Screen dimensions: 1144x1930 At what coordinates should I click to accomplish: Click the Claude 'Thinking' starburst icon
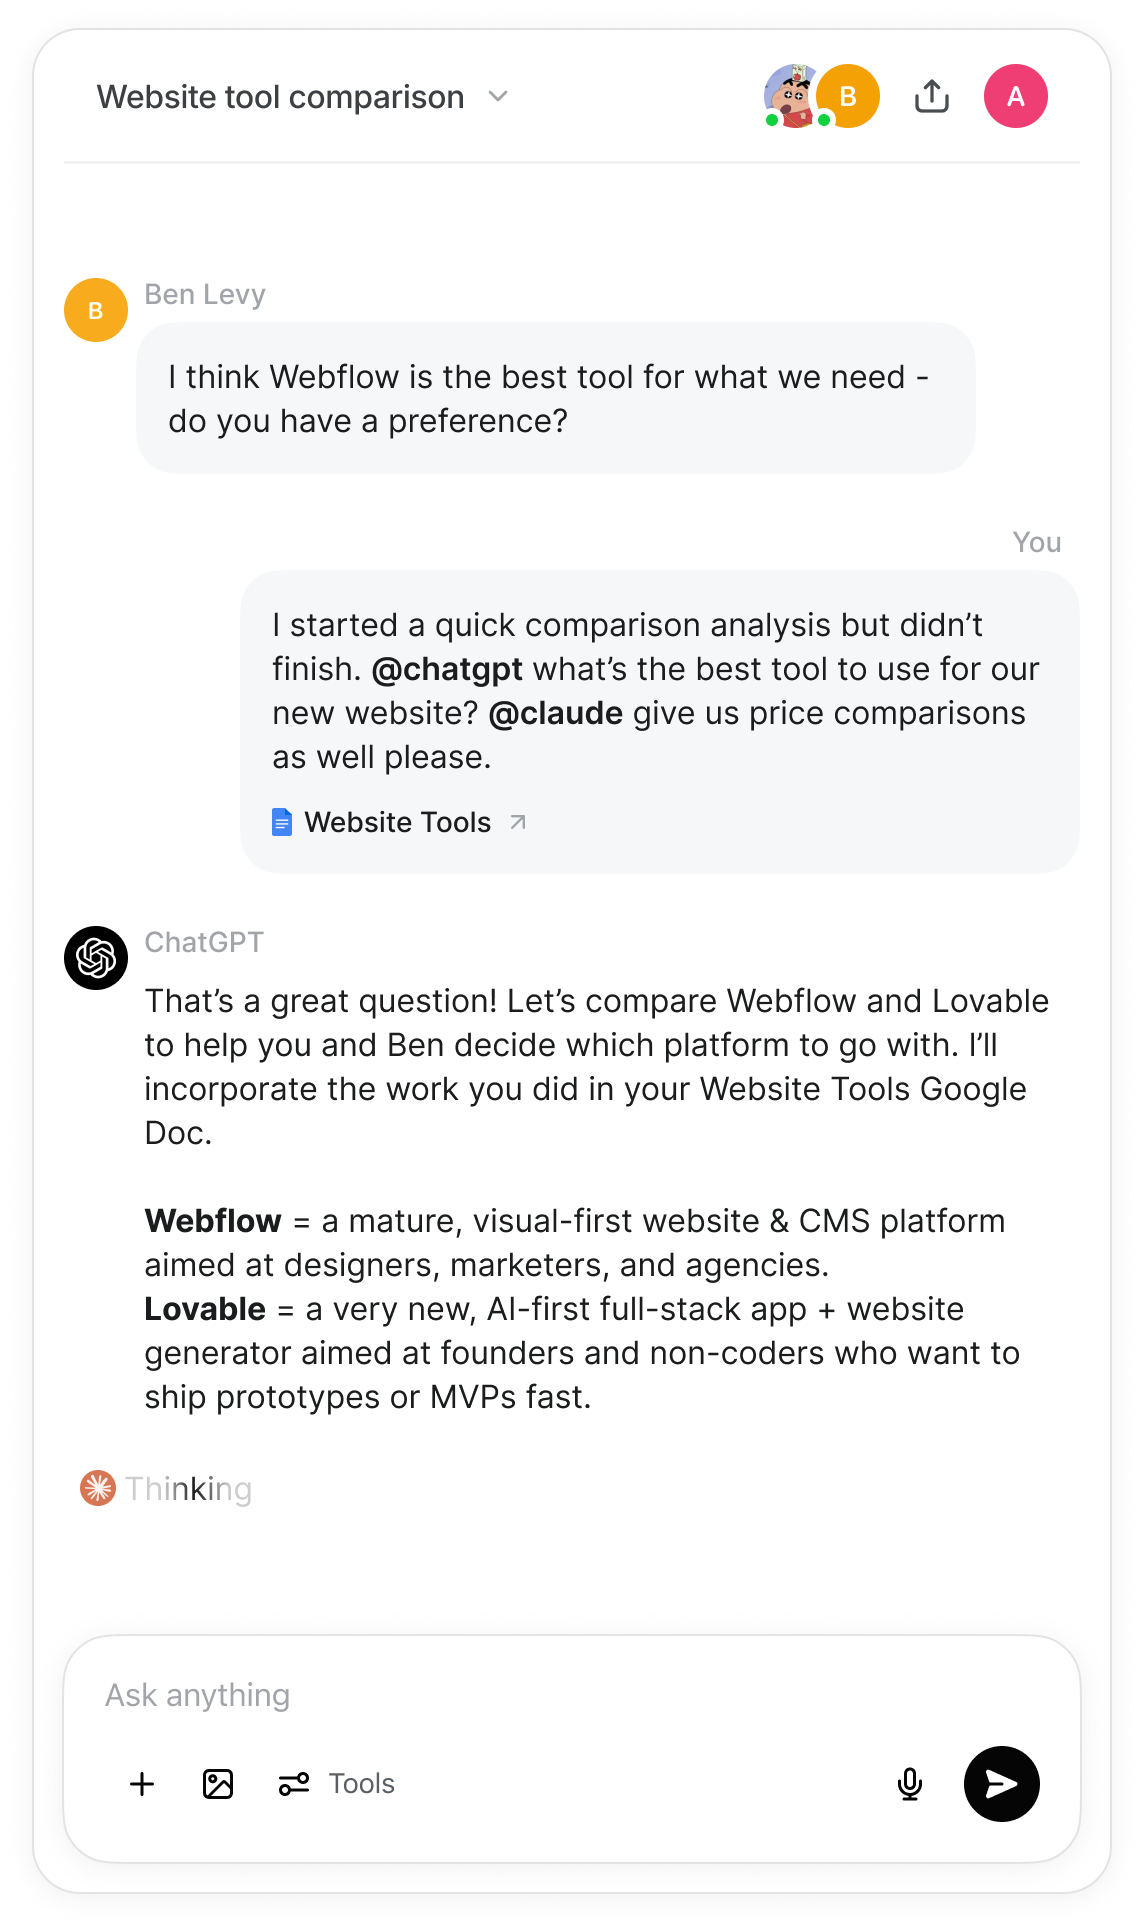pos(98,1488)
